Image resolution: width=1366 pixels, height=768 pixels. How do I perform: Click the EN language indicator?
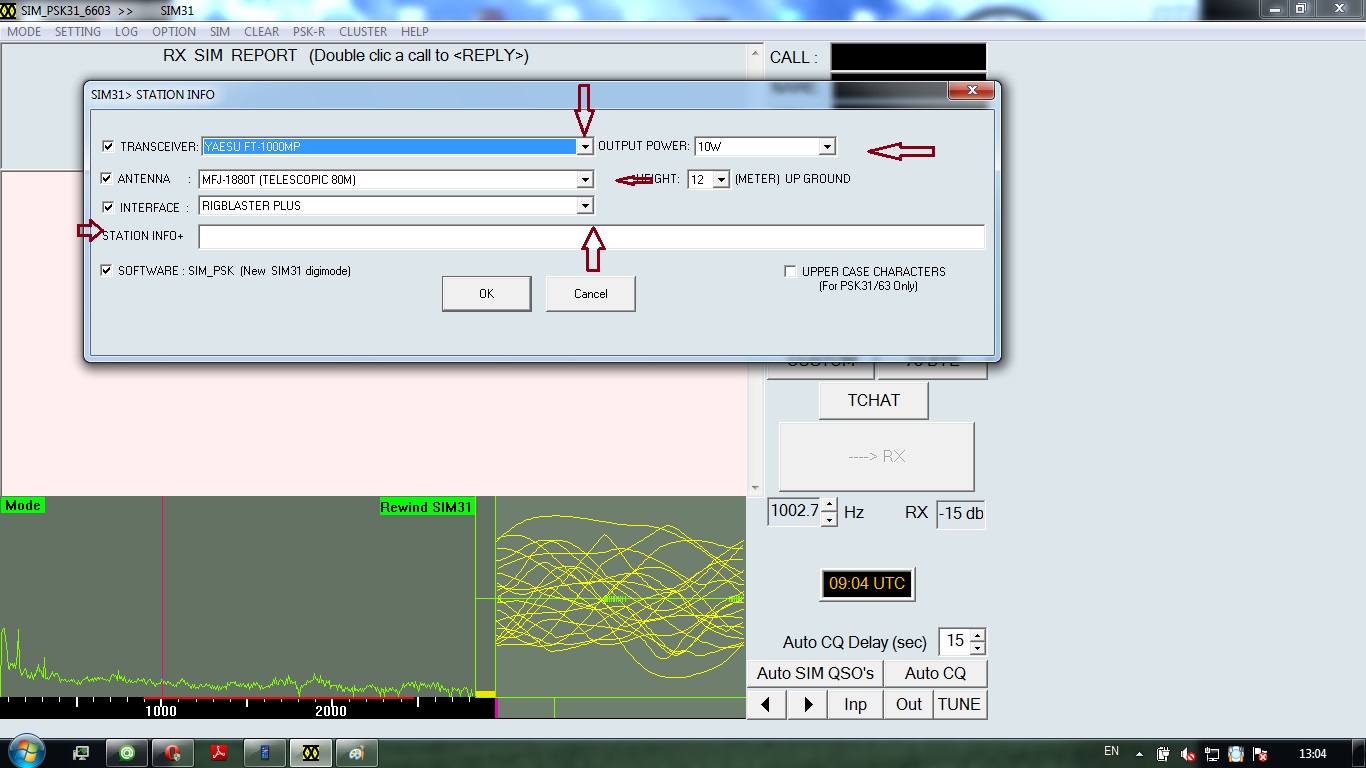pyautogui.click(x=1111, y=751)
